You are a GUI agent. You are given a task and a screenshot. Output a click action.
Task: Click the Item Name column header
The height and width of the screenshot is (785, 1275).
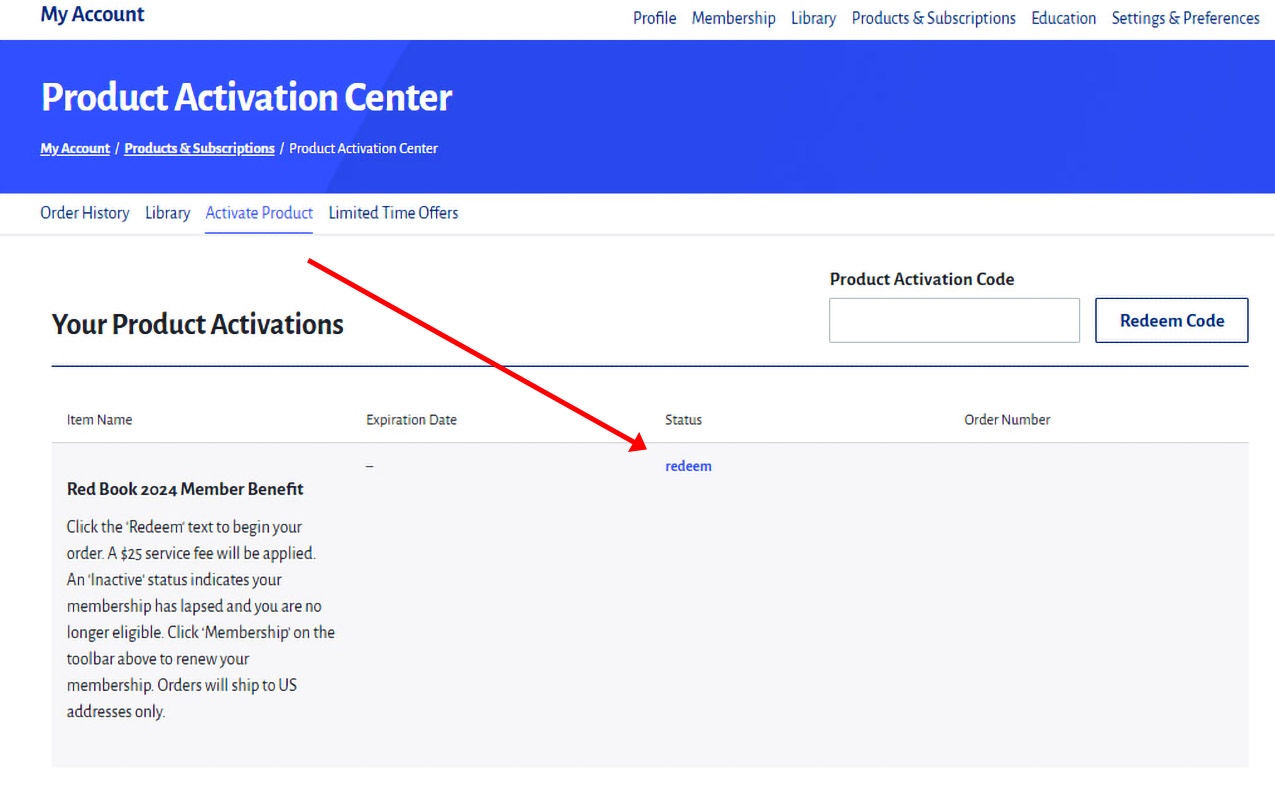99,420
